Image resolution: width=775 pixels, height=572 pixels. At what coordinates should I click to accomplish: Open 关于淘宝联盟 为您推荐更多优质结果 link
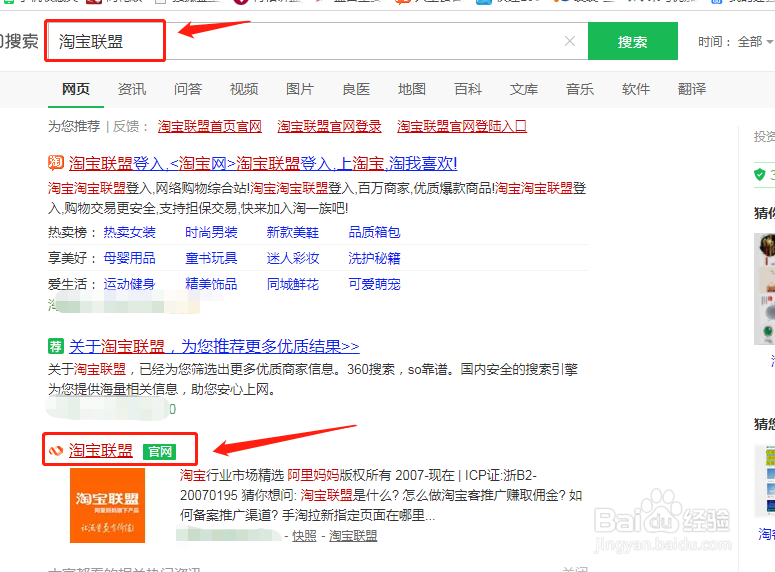pyautogui.click(x=214, y=346)
